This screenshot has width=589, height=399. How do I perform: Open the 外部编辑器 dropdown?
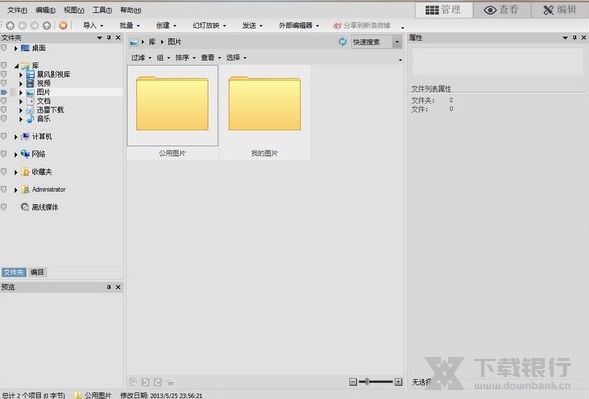tap(299, 26)
